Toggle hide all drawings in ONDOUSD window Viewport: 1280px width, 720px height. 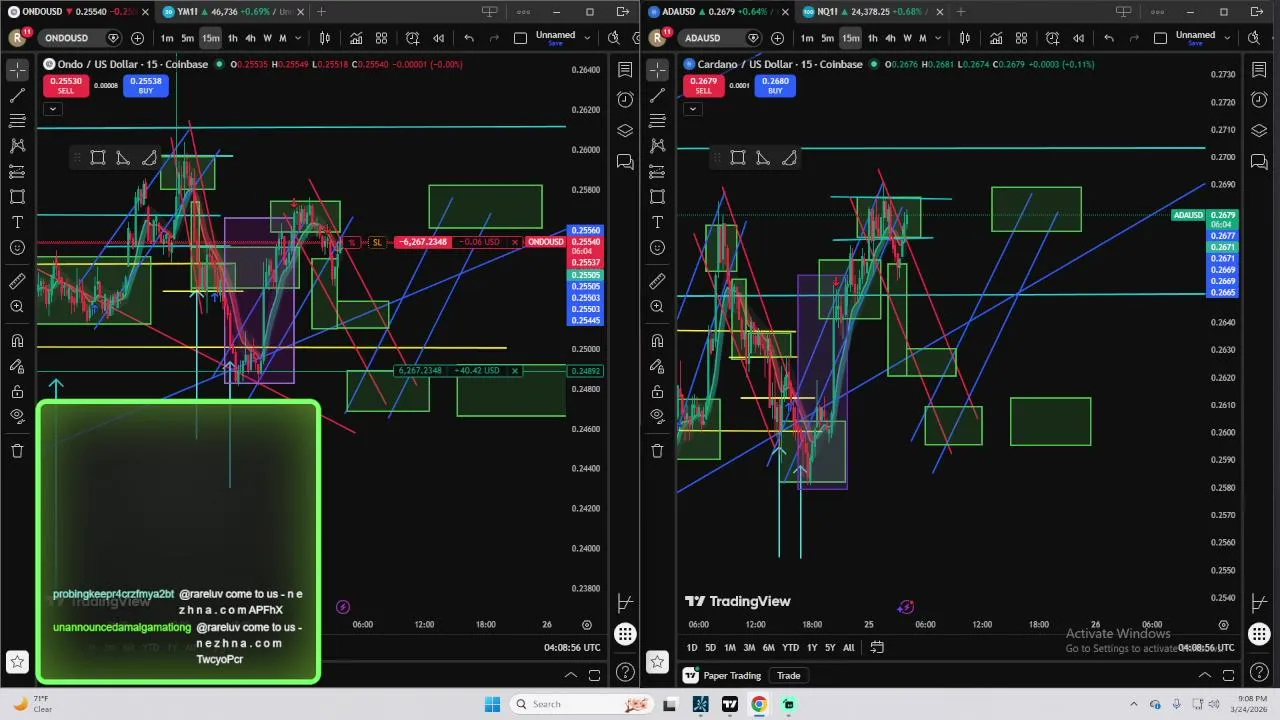pyautogui.click(x=17, y=416)
